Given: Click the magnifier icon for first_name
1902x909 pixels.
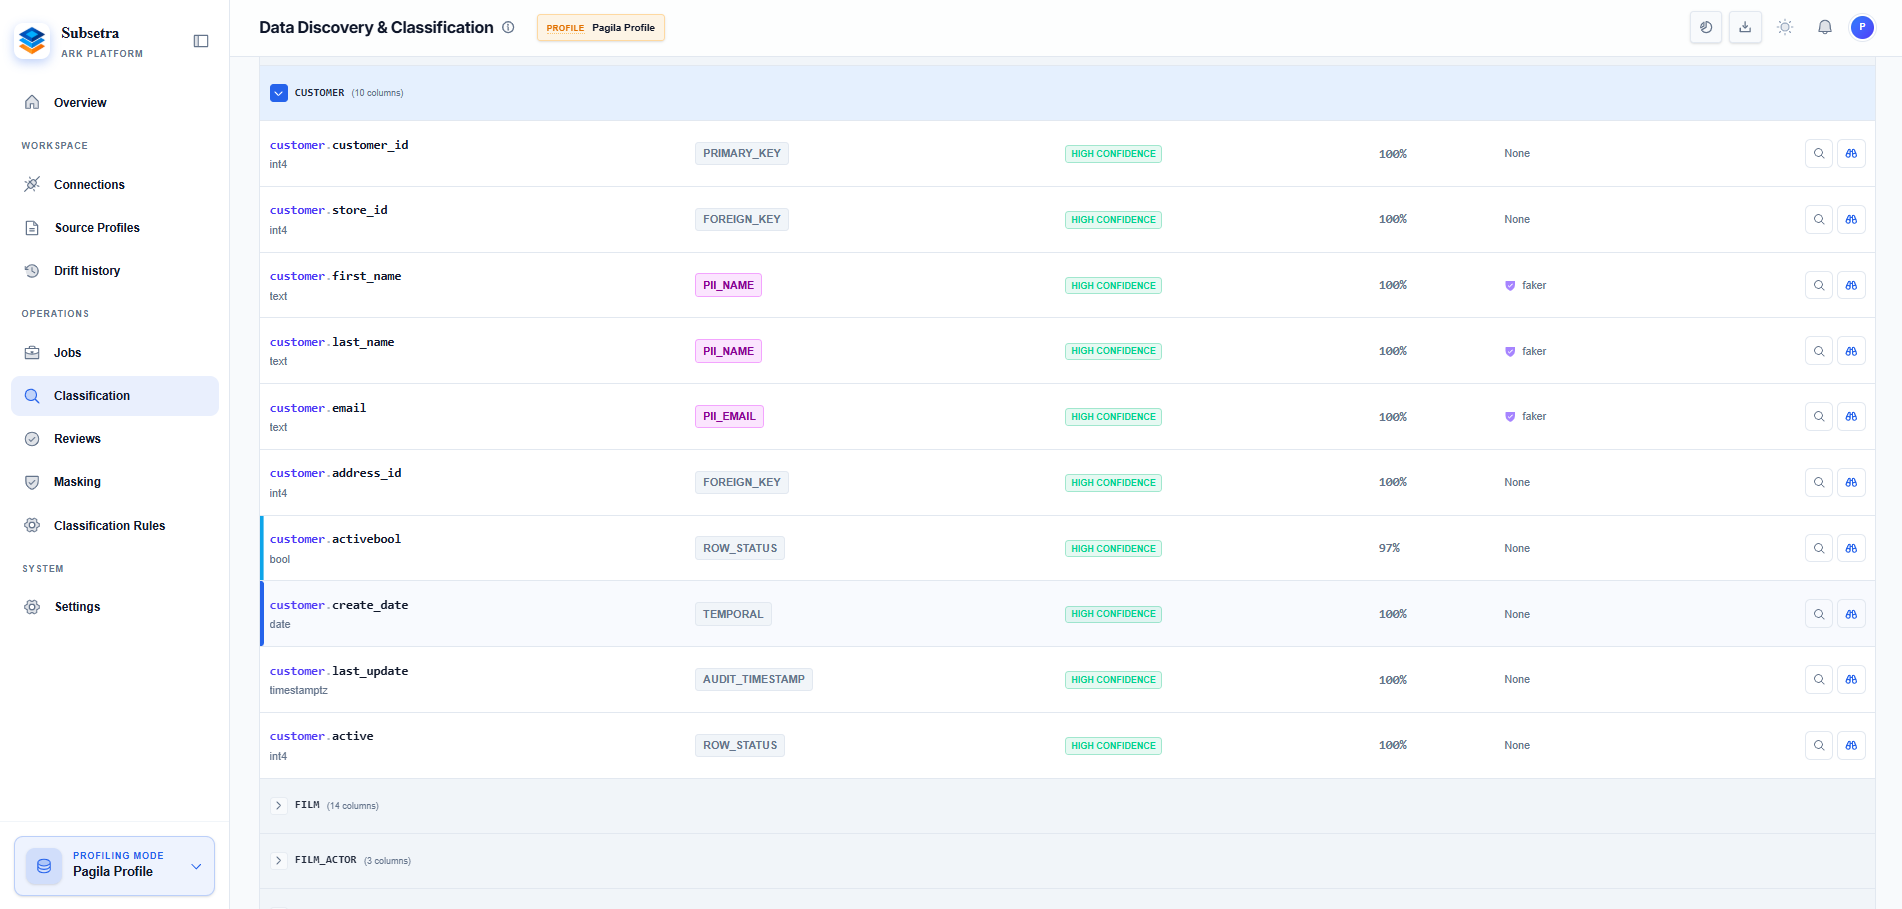Looking at the screenshot, I should (1819, 285).
